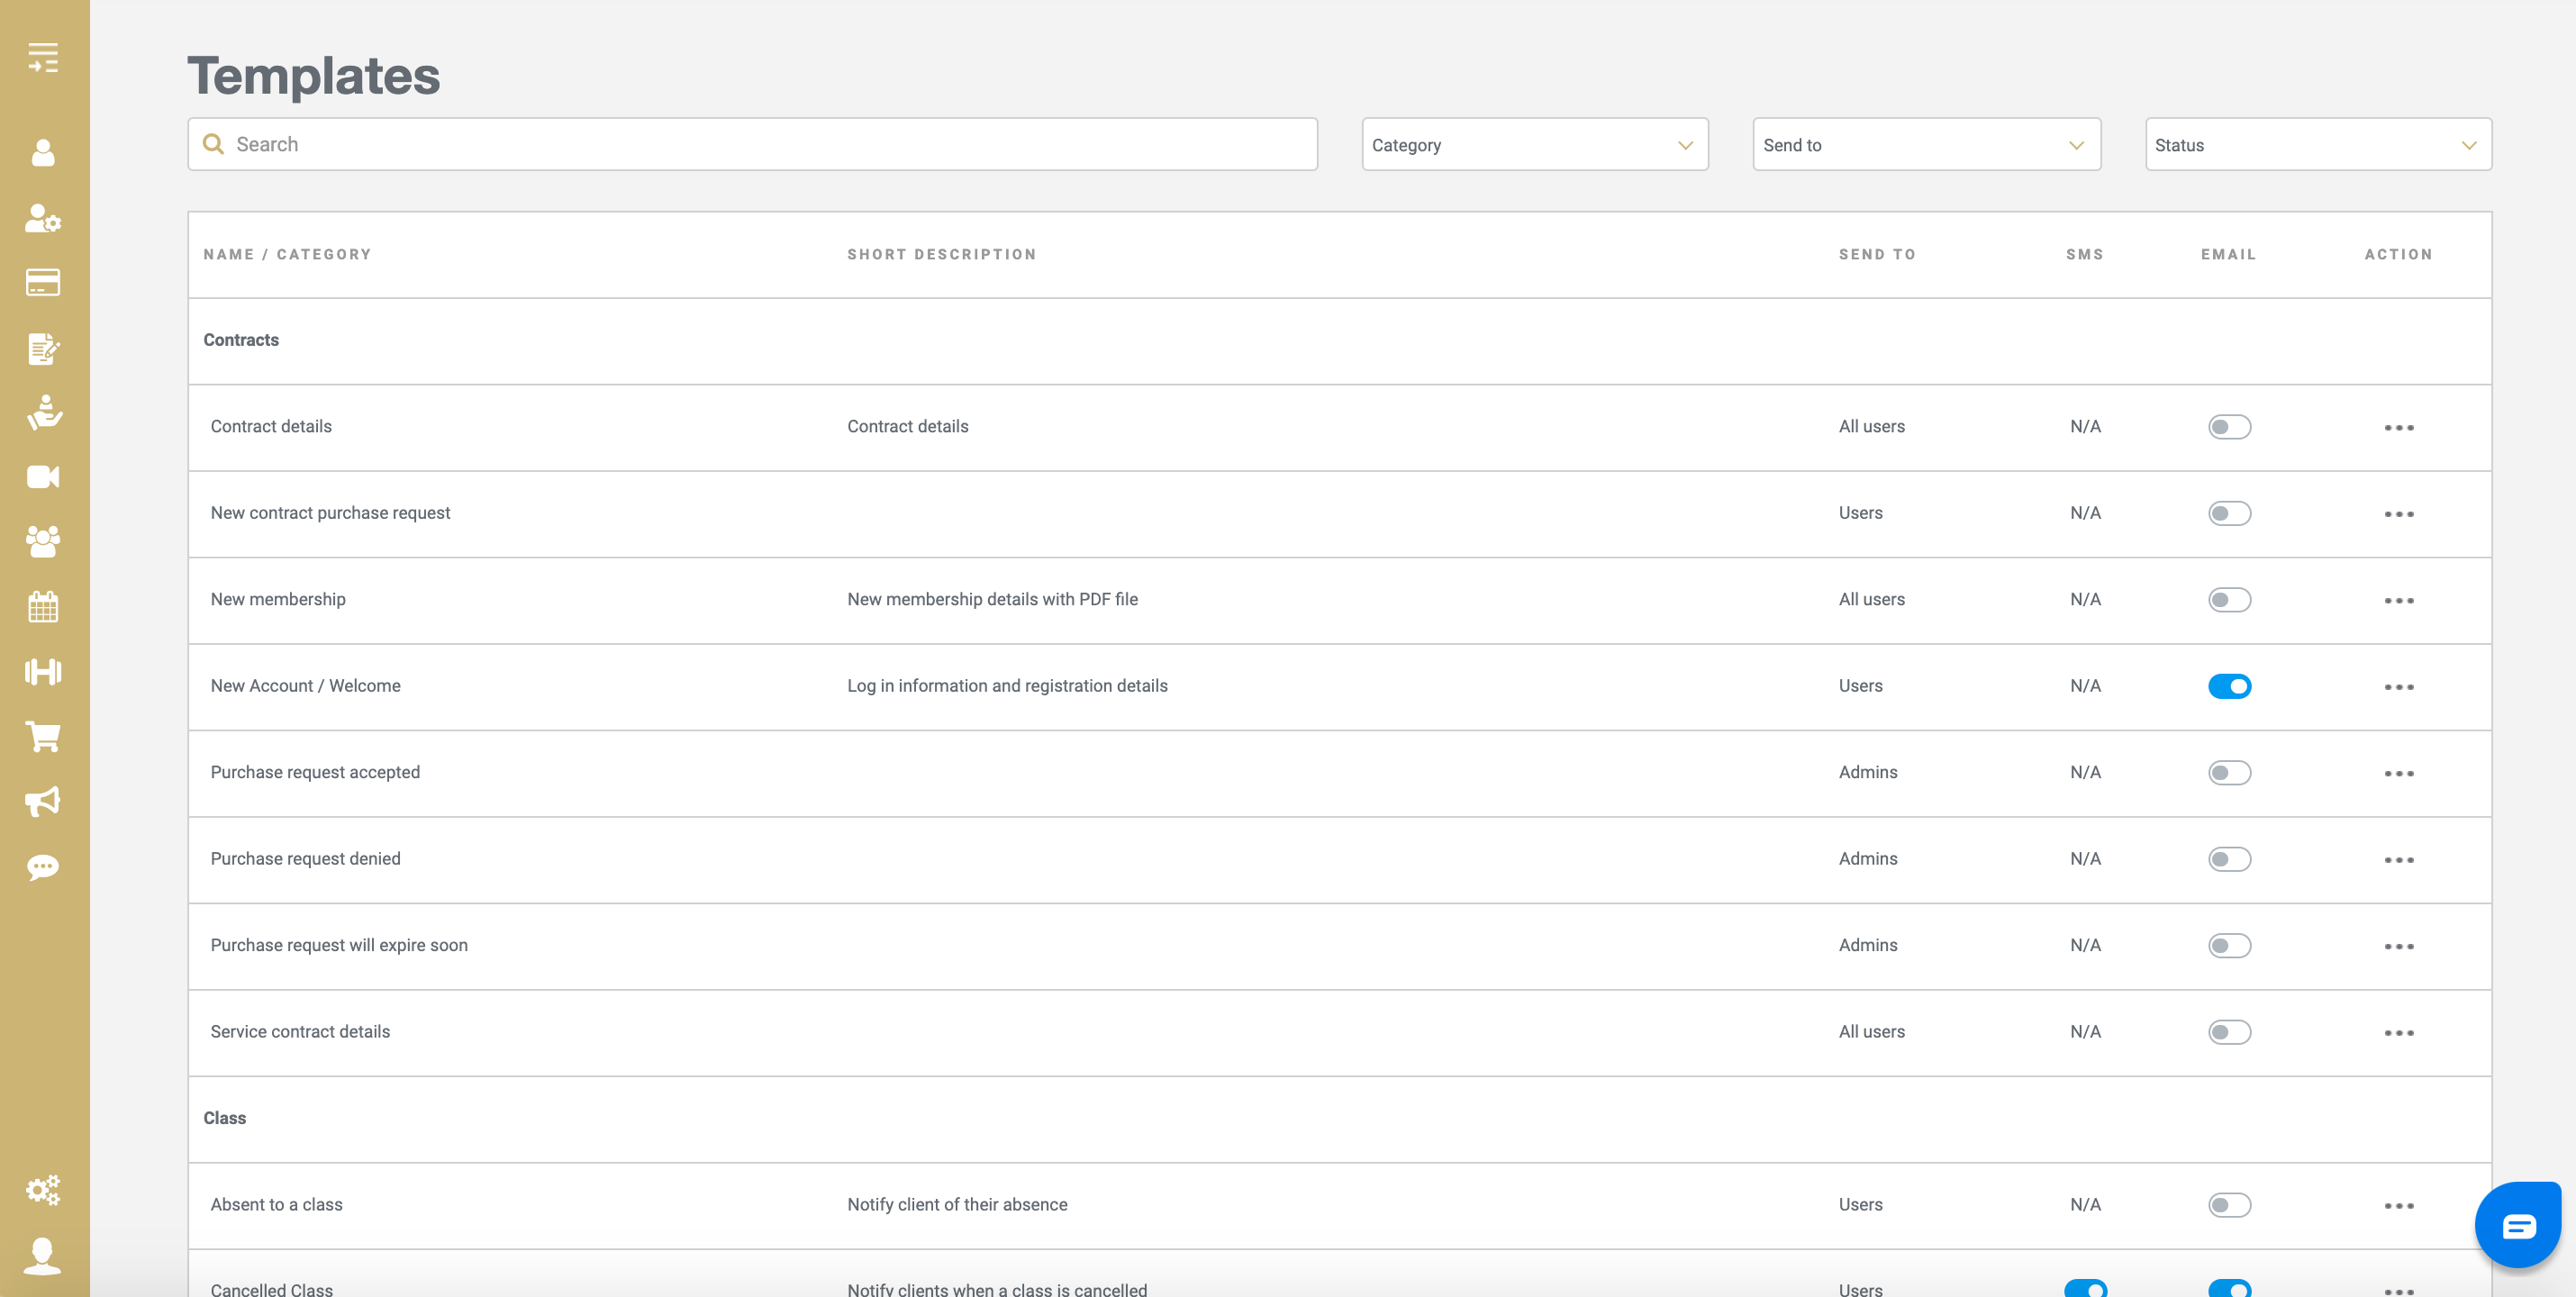Screen dimensions: 2576x1297
Task: Open actions menu for New membership
Action: point(2399,601)
